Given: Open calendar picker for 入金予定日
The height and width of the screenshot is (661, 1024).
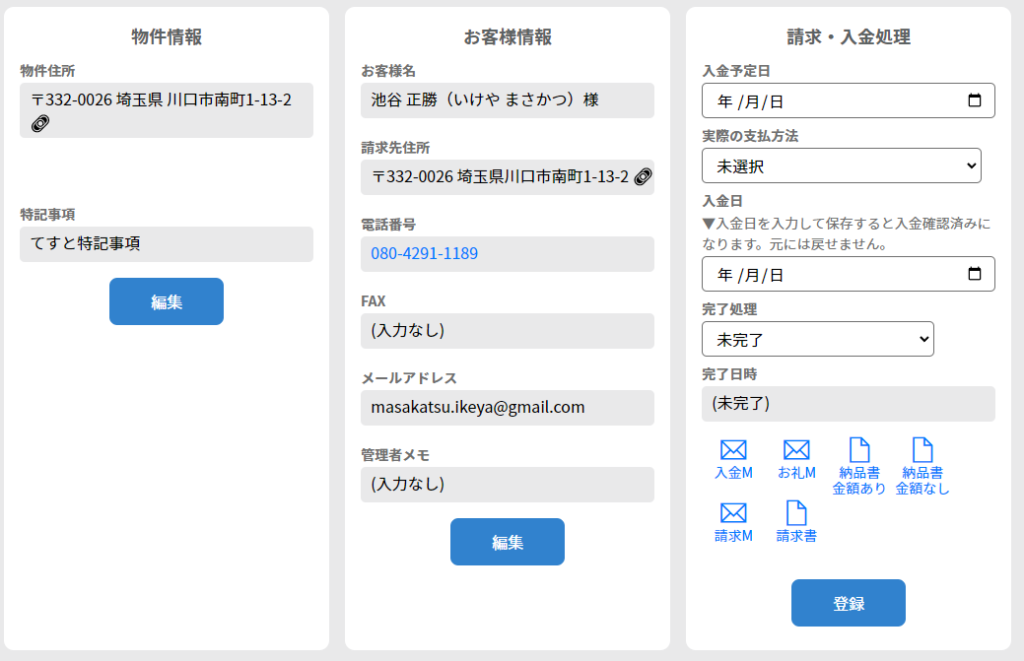Looking at the screenshot, I should click(x=975, y=101).
